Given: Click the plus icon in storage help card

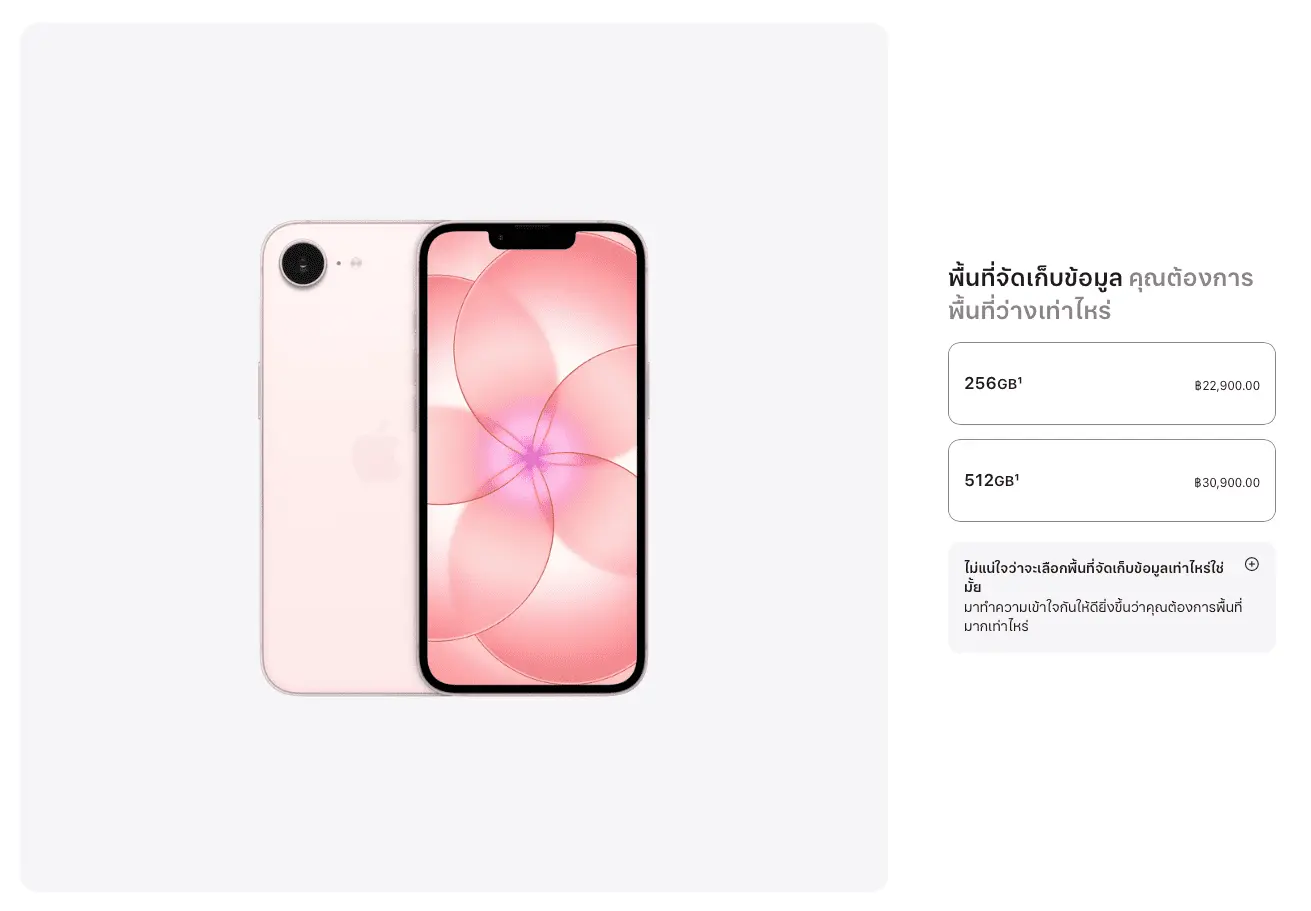Looking at the screenshot, I should (x=1251, y=564).
